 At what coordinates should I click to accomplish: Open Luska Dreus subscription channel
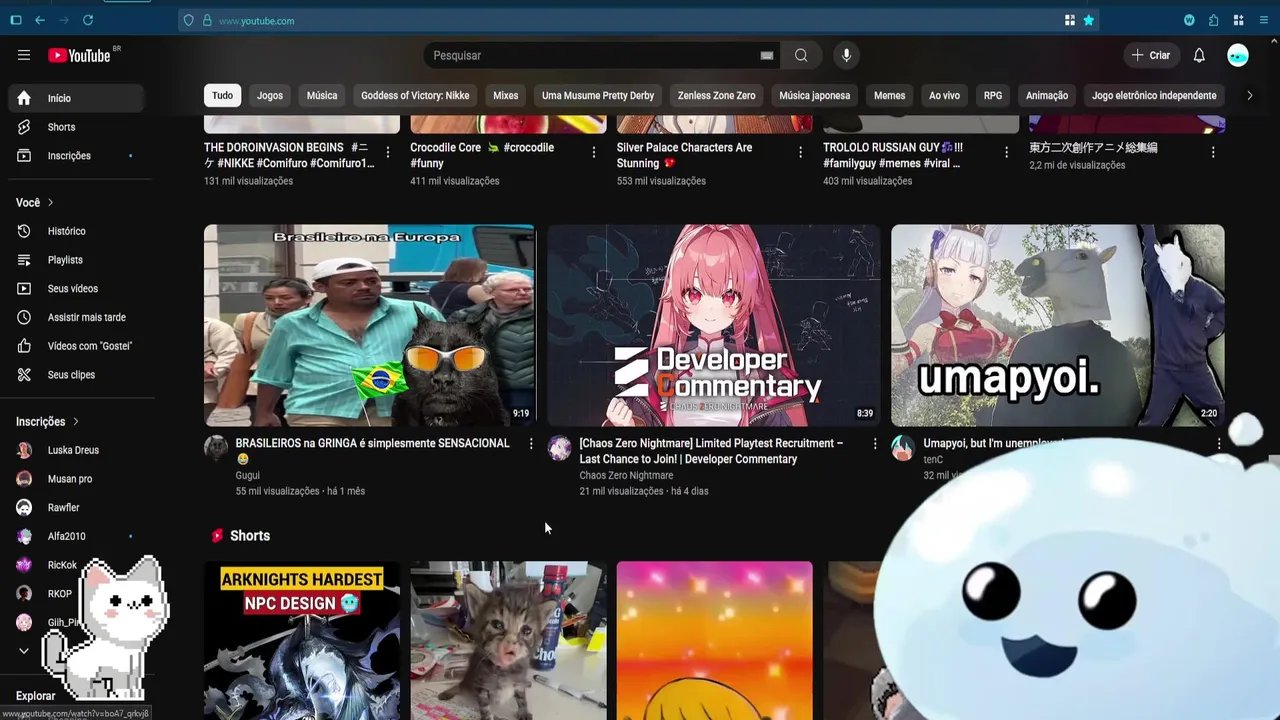pos(76,450)
